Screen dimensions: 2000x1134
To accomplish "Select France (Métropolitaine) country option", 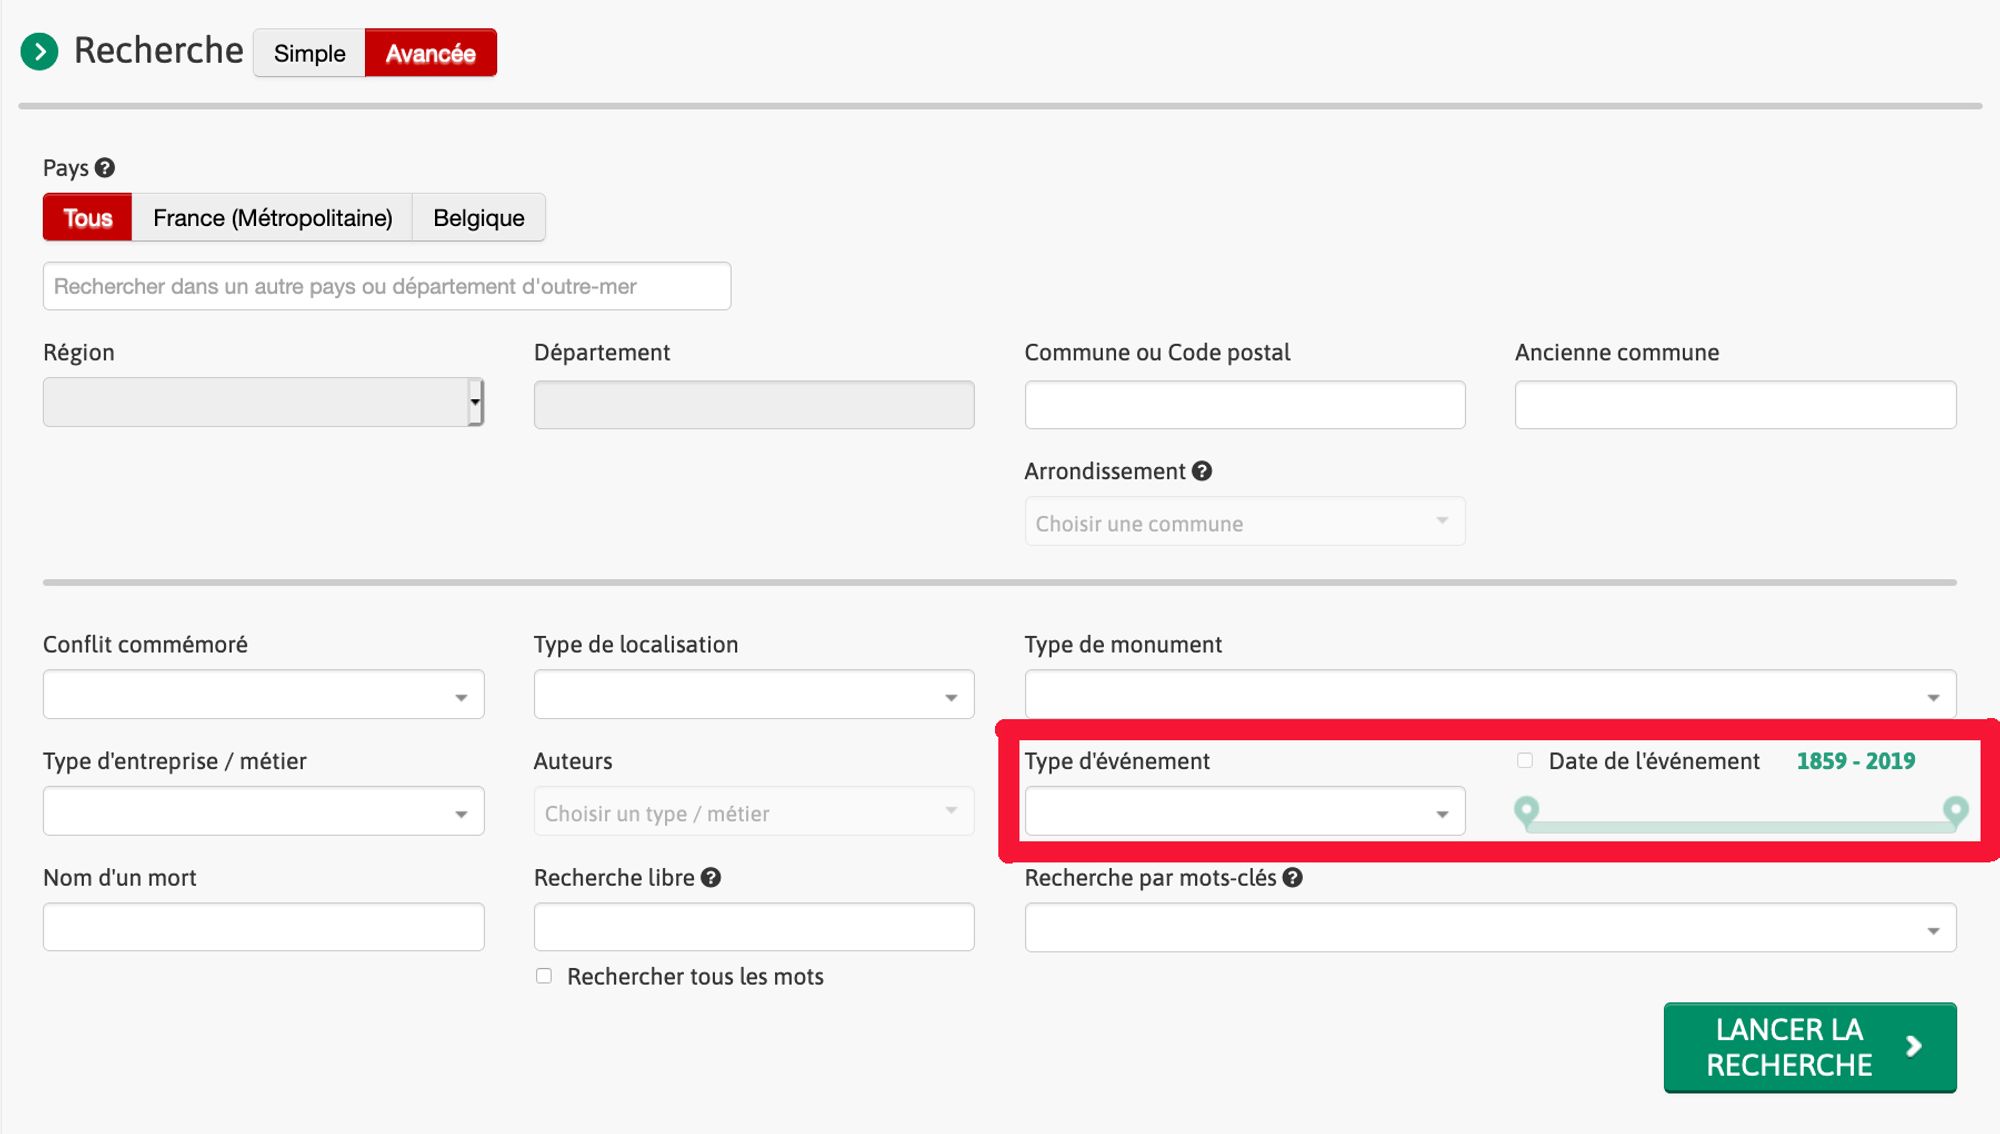I will click(272, 218).
